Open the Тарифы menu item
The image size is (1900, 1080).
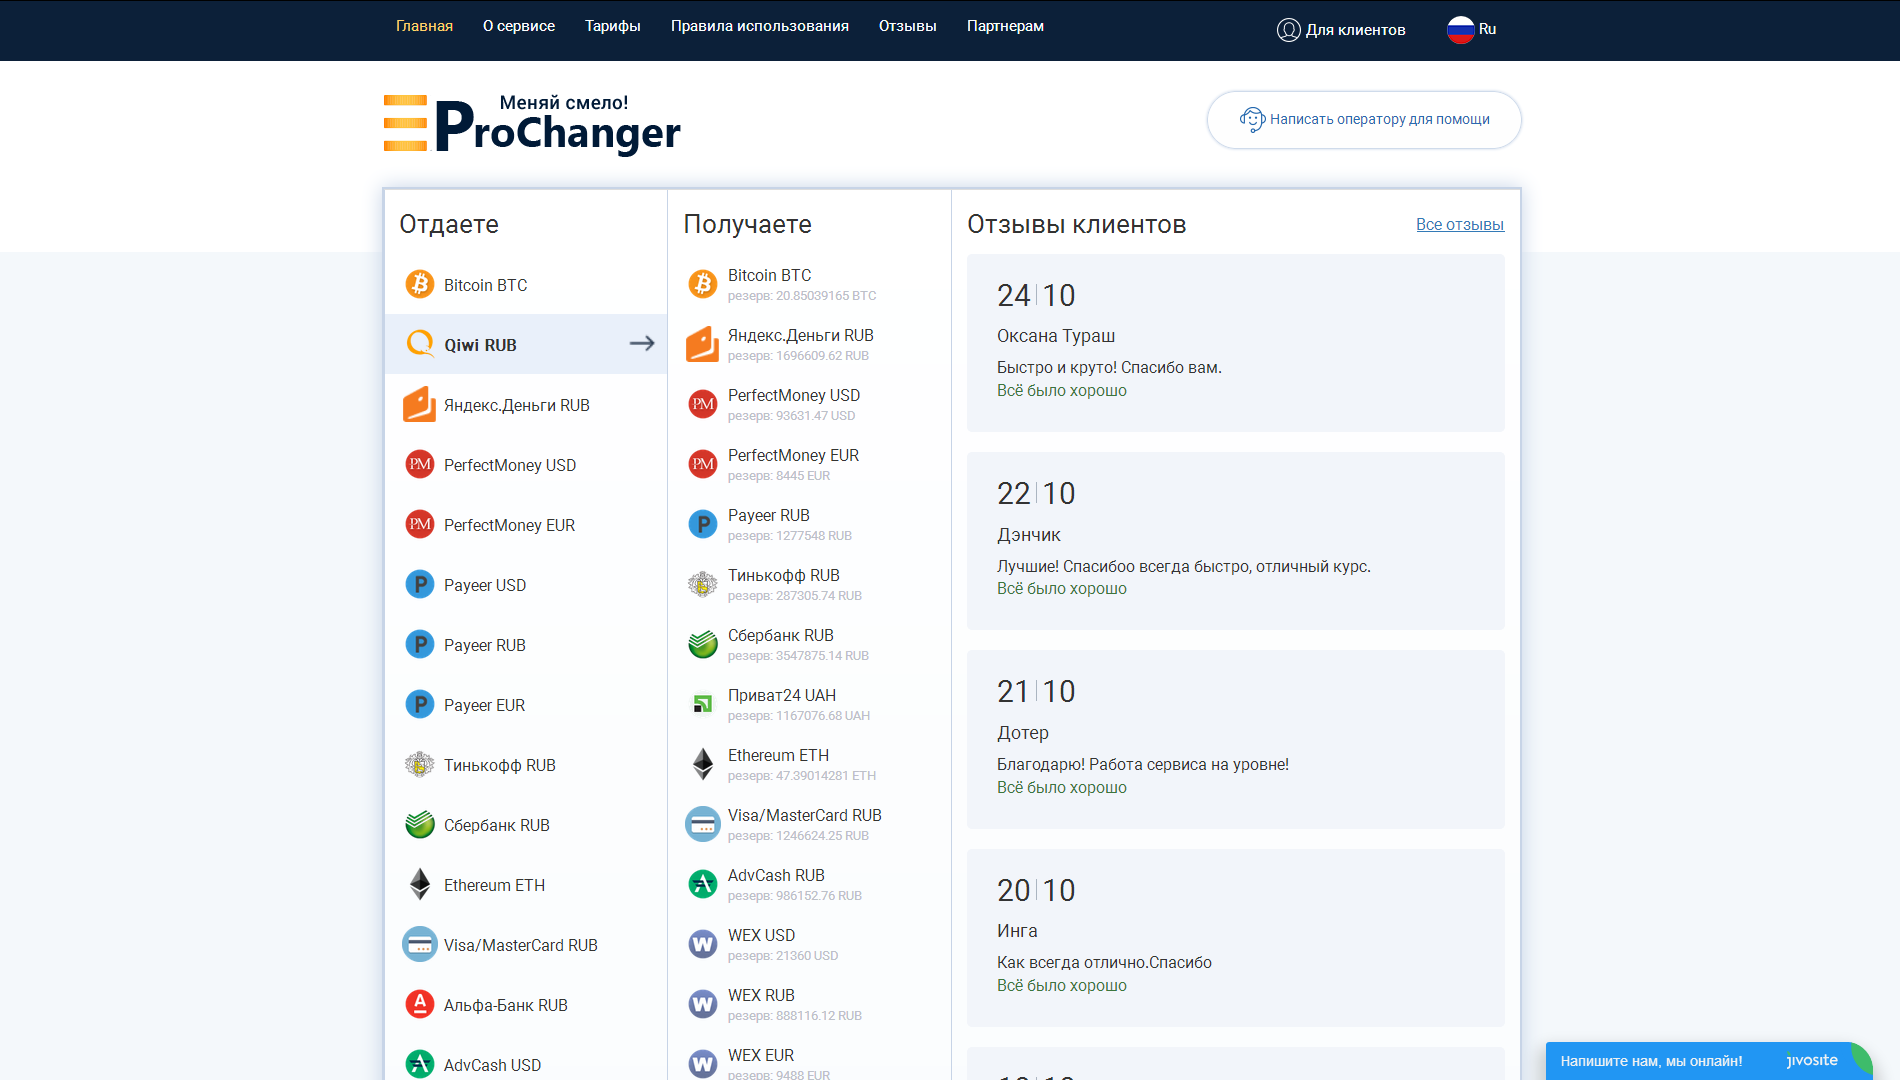pyautogui.click(x=613, y=26)
